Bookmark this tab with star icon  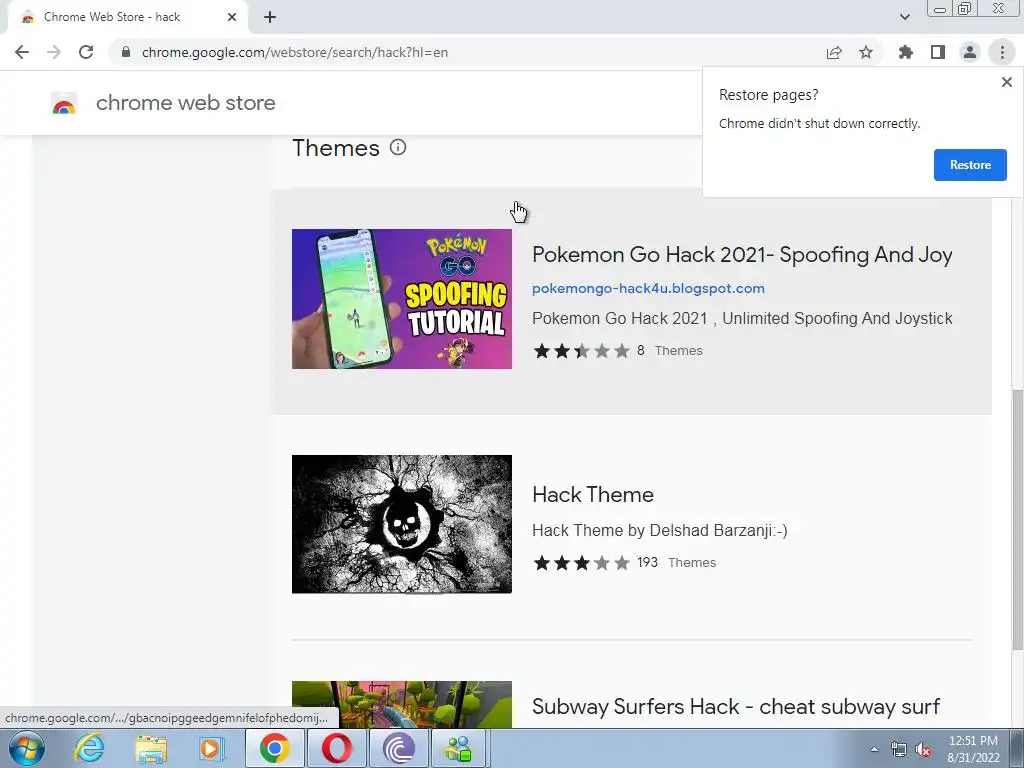(866, 52)
